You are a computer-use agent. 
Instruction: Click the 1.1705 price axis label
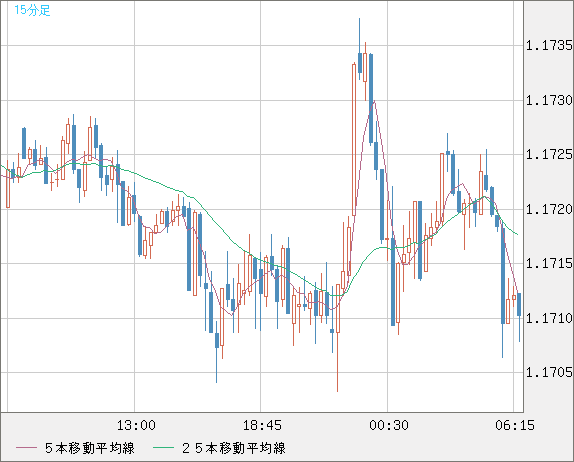click(x=549, y=372)
